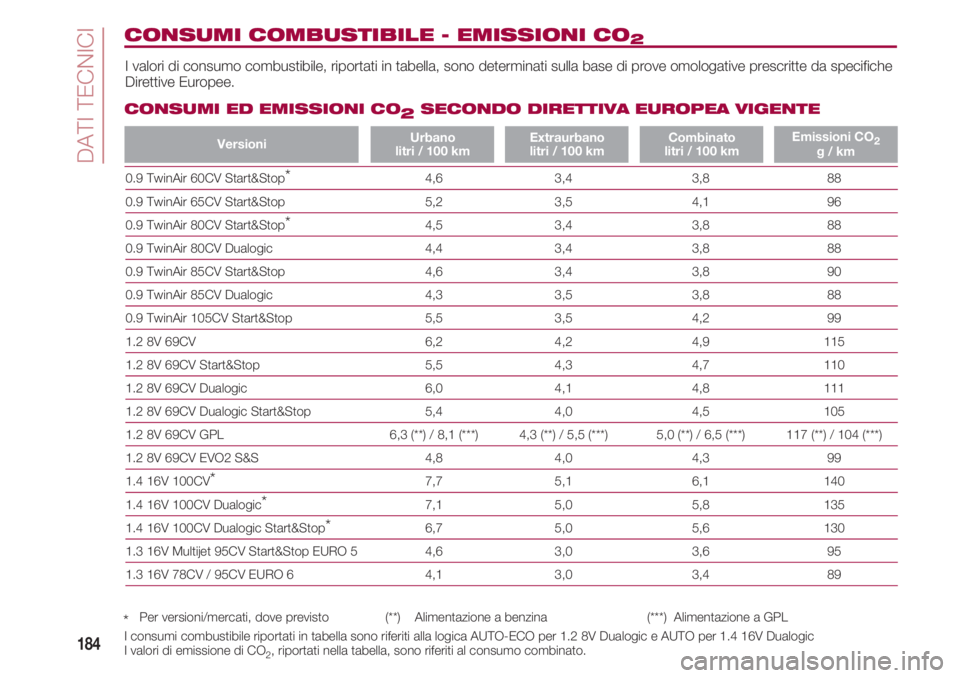
Task: Select the extra-urban value "4,3 (**) / 5,5 (***)"
Action: (x=563, y=435)
